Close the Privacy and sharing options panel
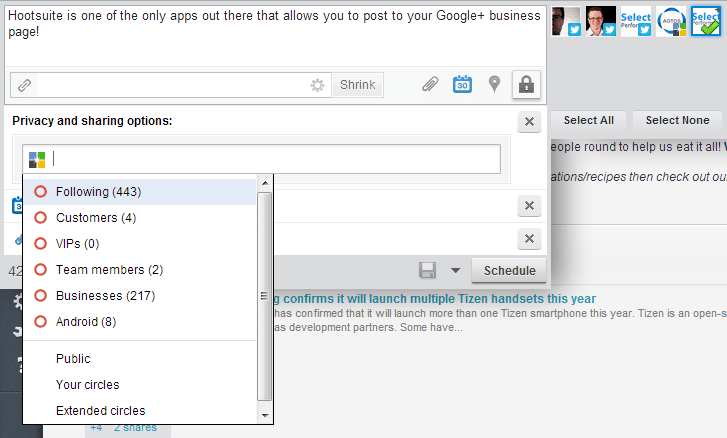Viewport: 727px width, 438px height. [x=529, y=122]
